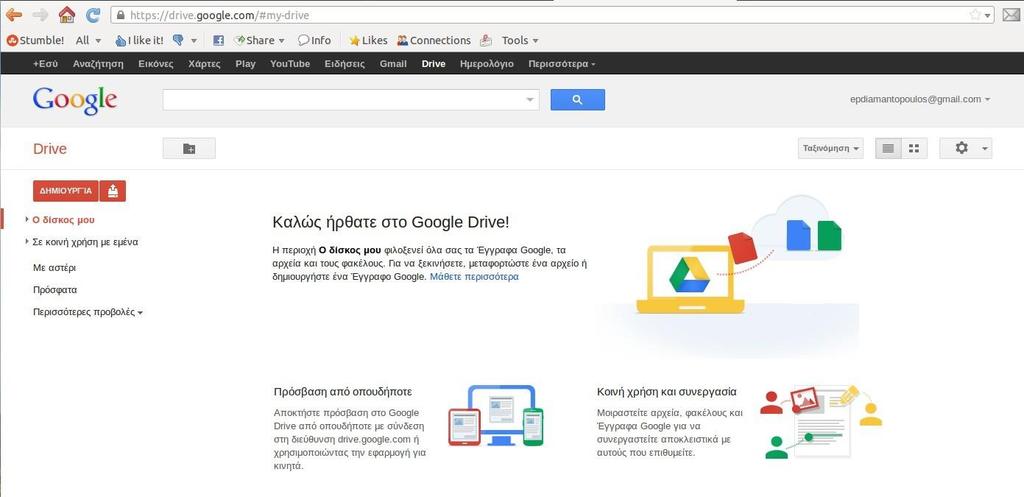The height and width of the screenshot is (497, 1024).
Task: Open the settings gear menu
Action: click(x=966, y=148)
